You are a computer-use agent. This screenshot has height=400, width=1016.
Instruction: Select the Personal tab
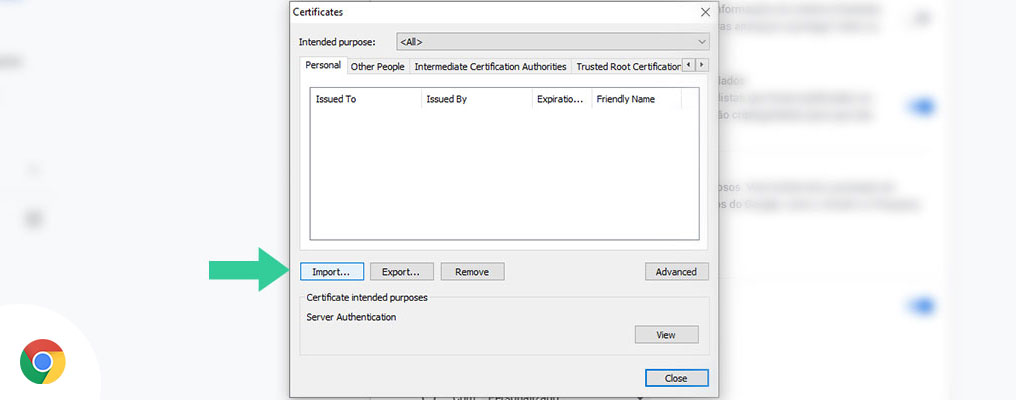[x=323, y=65]
